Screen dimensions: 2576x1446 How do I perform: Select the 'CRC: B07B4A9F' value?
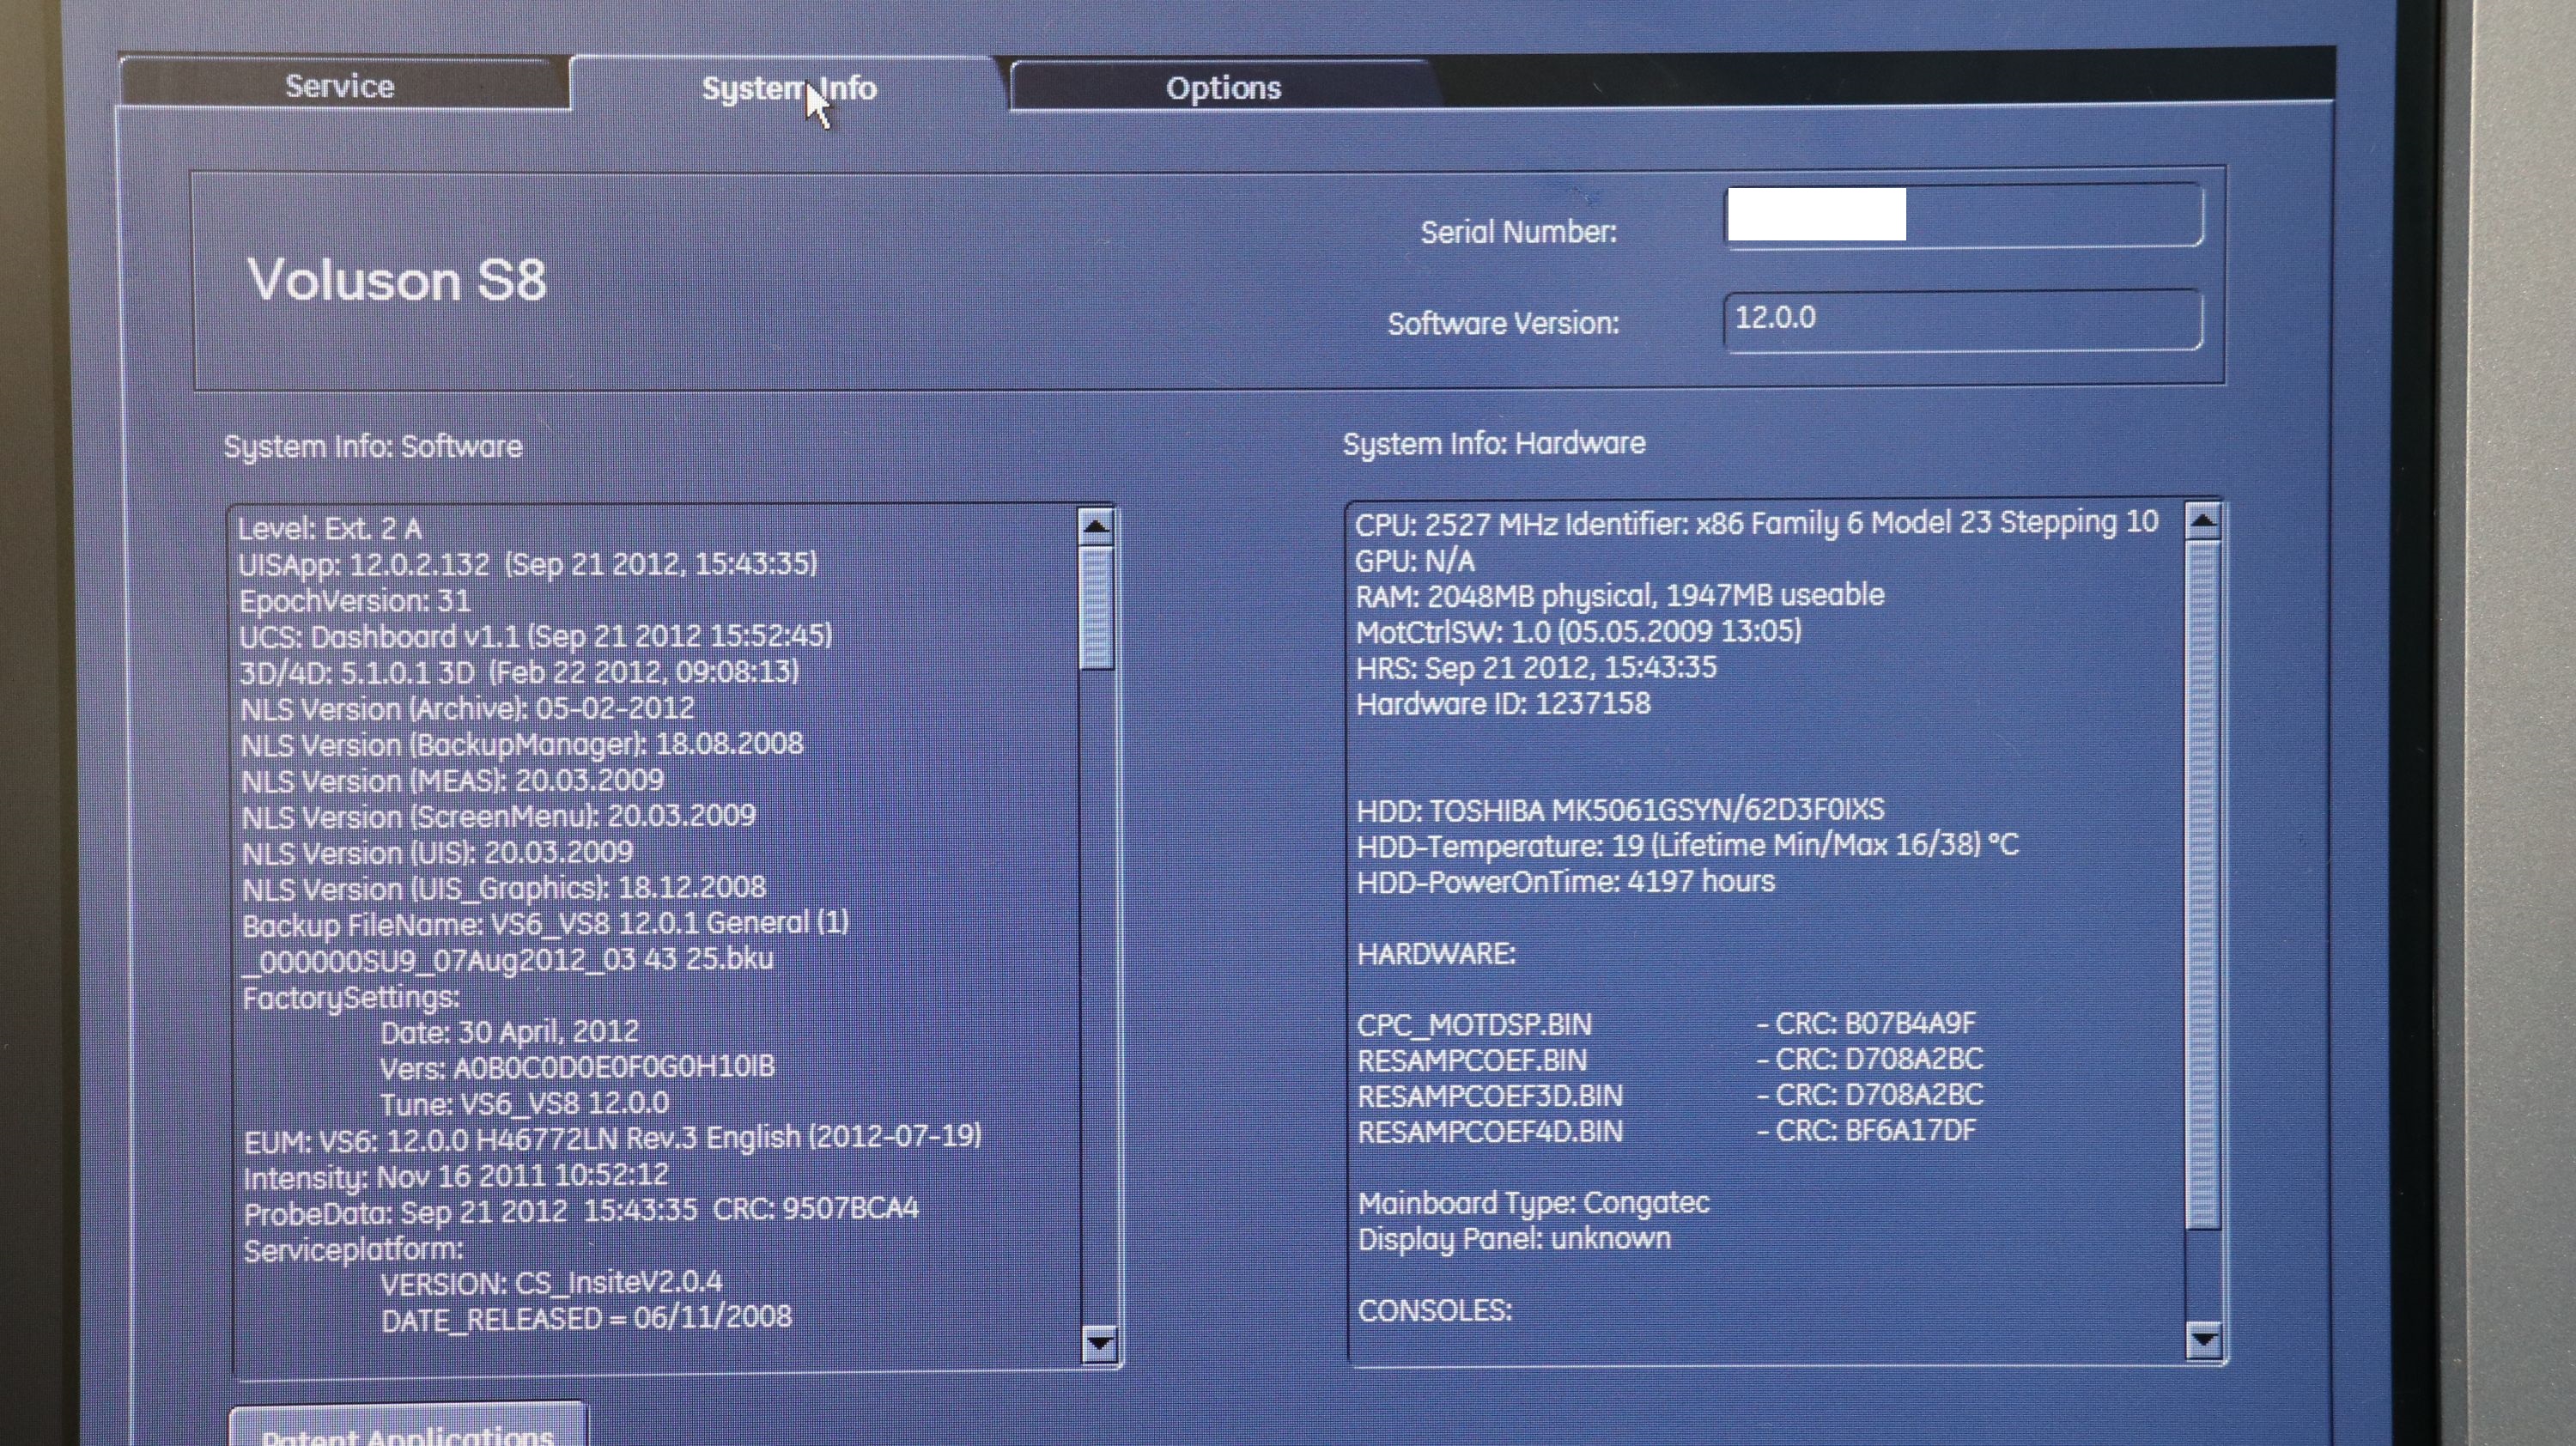tap(1877, 1024)
